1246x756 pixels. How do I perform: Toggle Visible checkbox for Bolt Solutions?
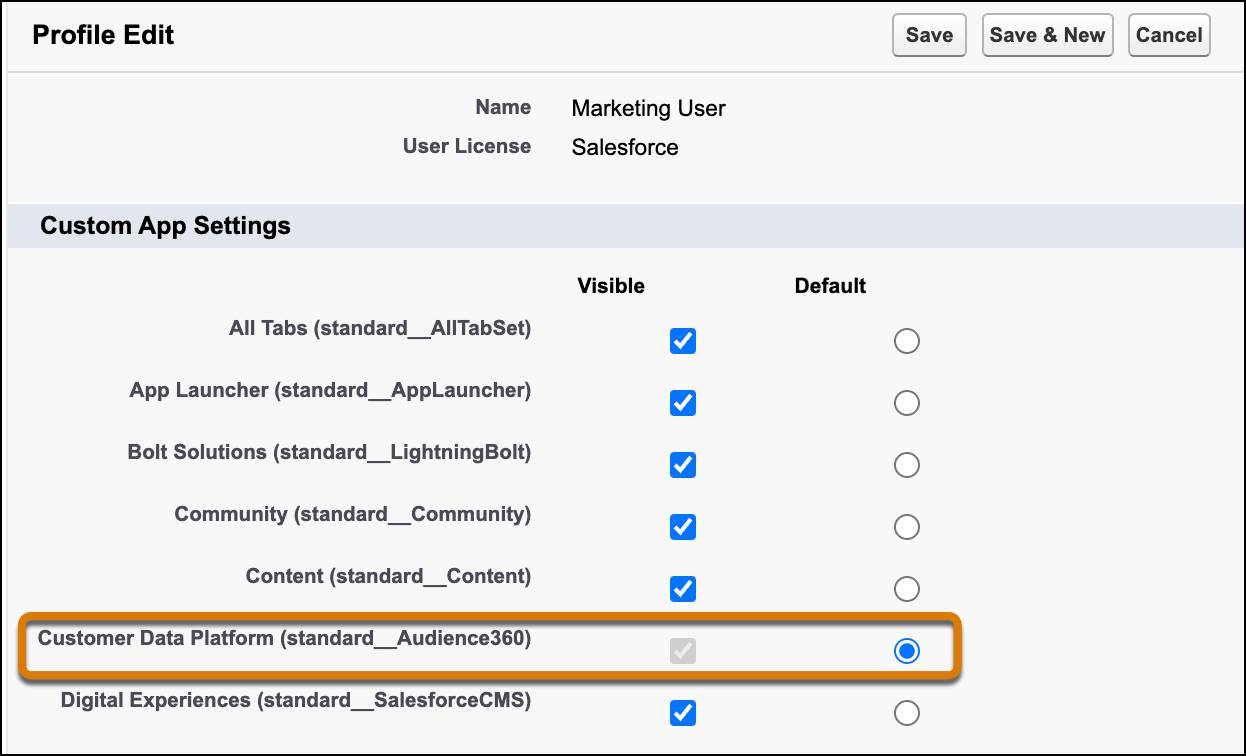(x=683, y=465)
